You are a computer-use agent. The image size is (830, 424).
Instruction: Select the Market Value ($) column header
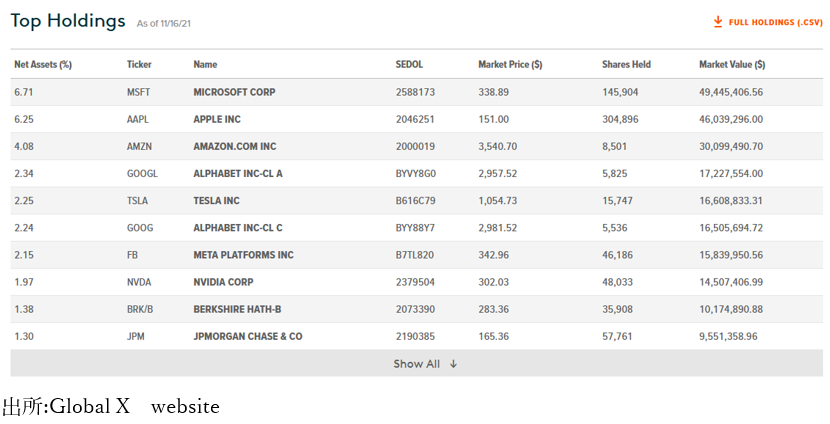pos(732,65)
